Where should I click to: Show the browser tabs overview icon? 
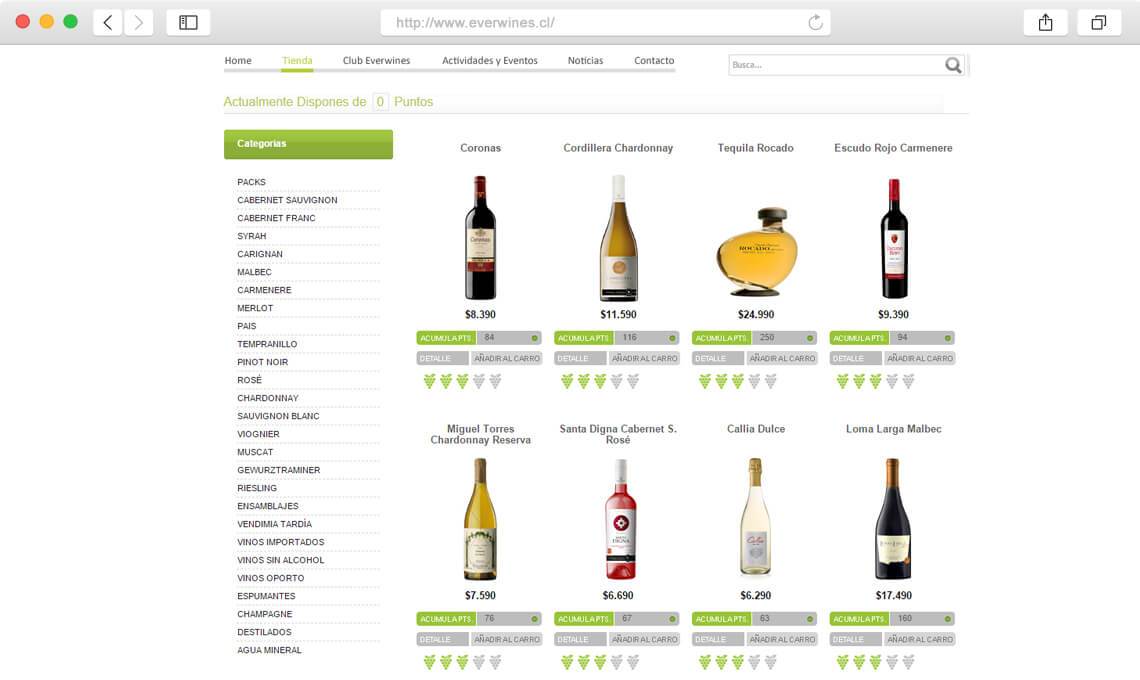coord(1099,23)
